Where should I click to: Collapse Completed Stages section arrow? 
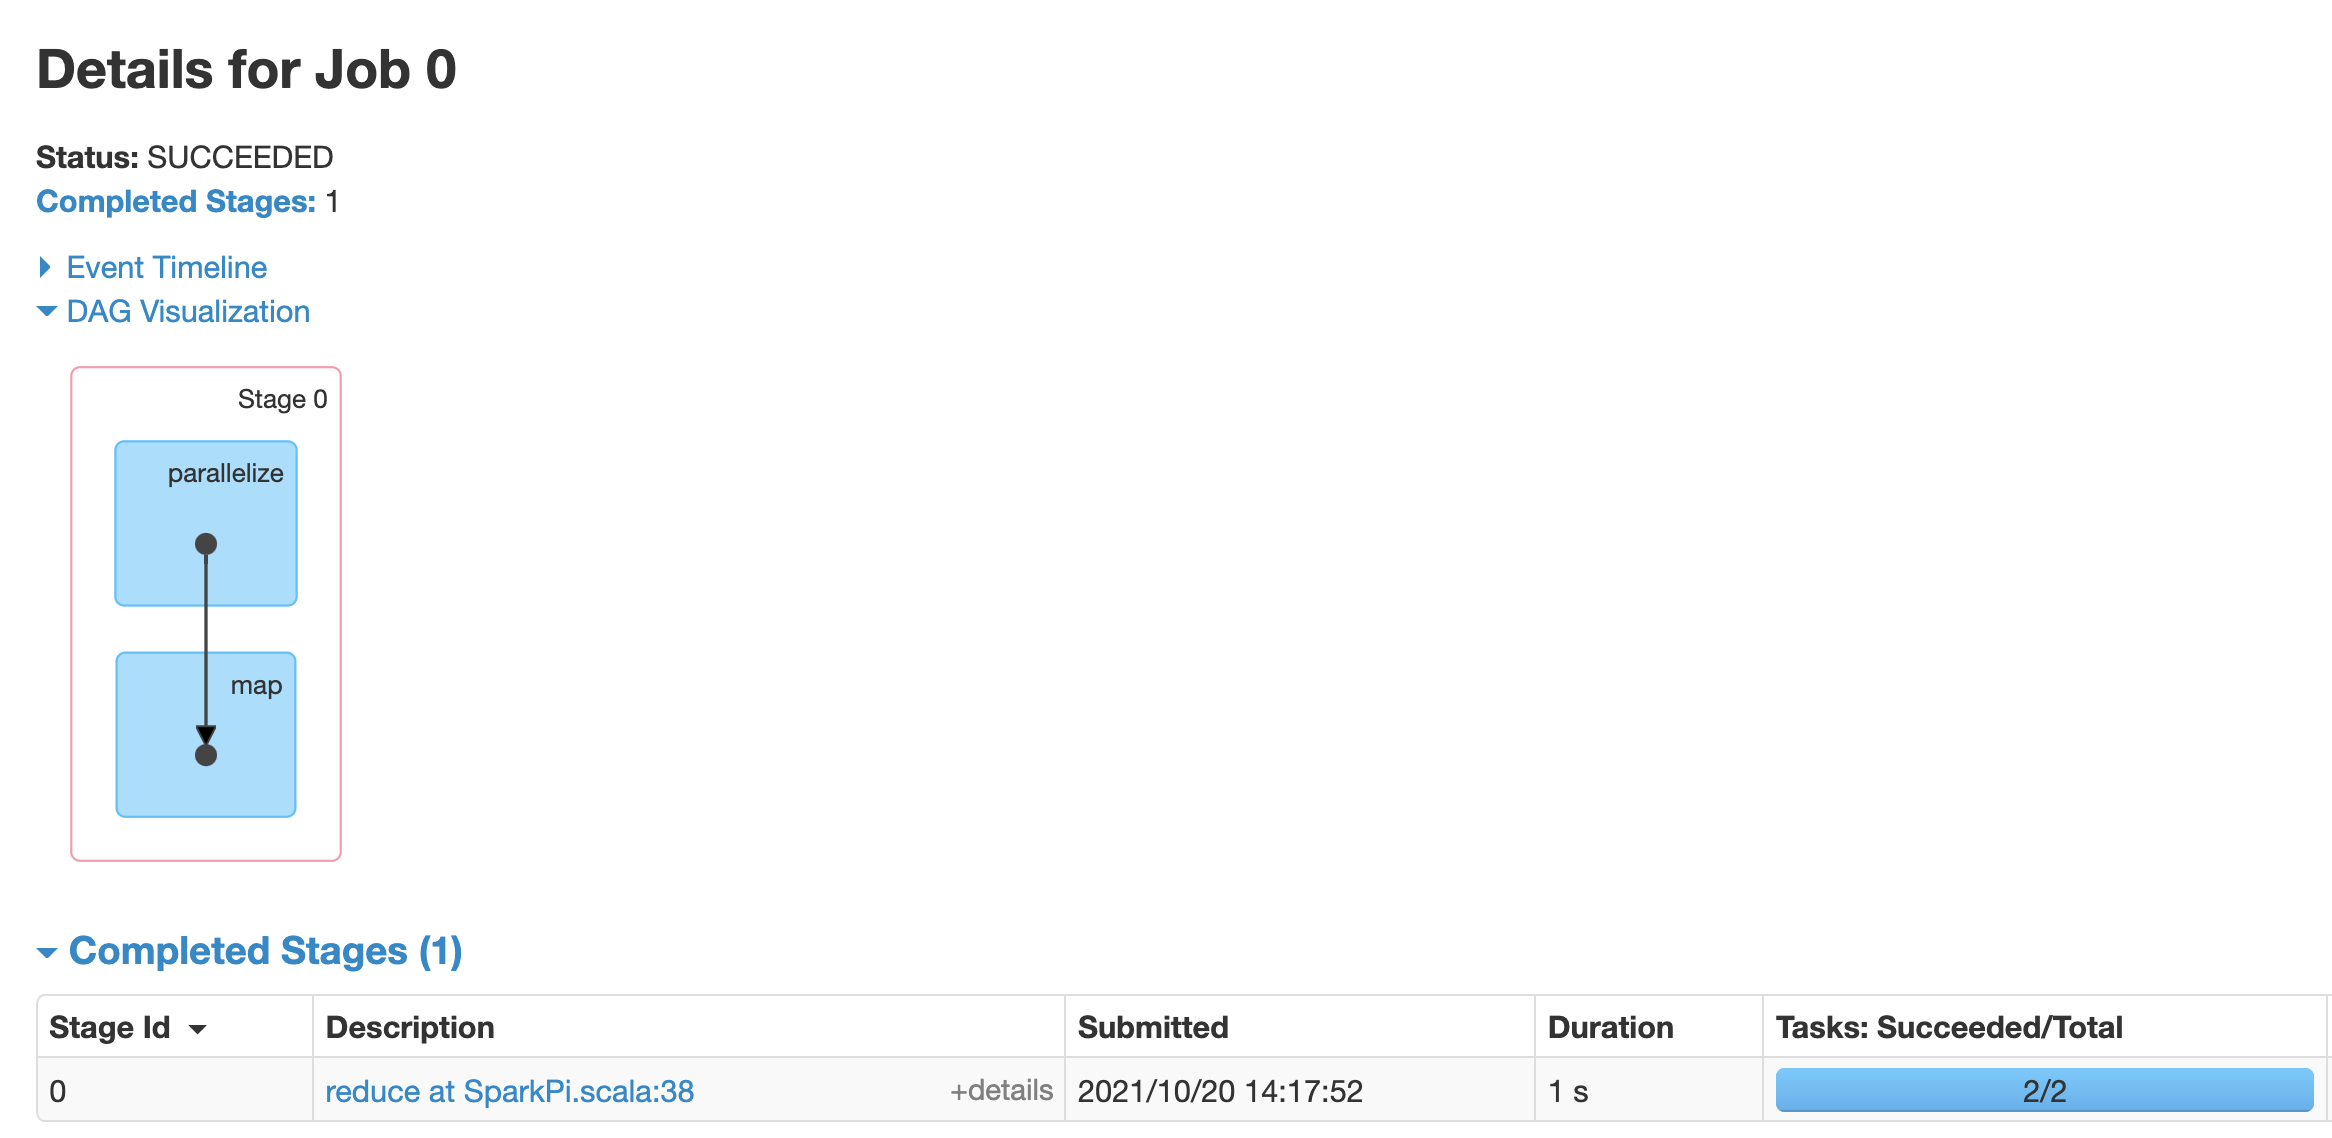[47, 952]
